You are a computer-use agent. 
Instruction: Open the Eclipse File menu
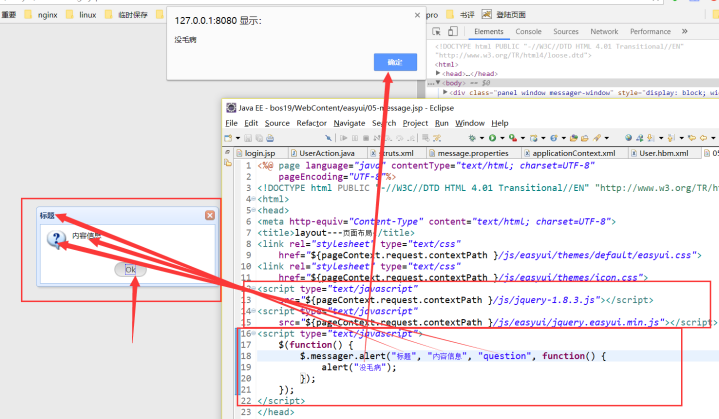232,123
